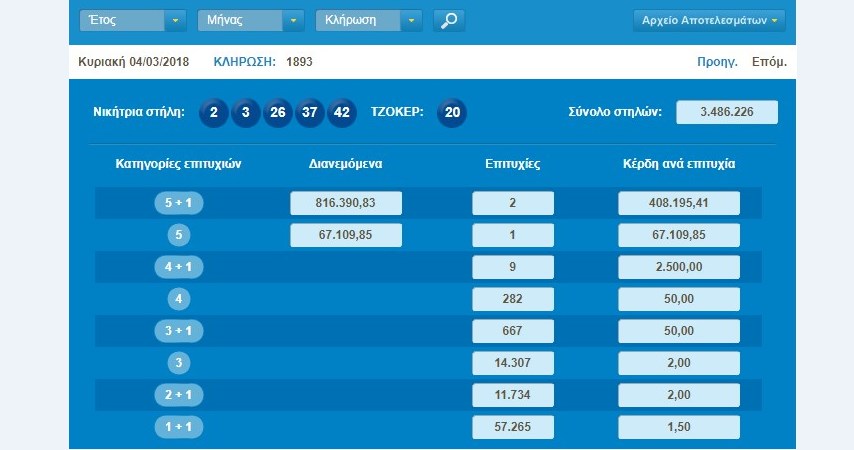Select the winners count 9 for 4+1
854x450 pixels.
[x=513, y=267]
